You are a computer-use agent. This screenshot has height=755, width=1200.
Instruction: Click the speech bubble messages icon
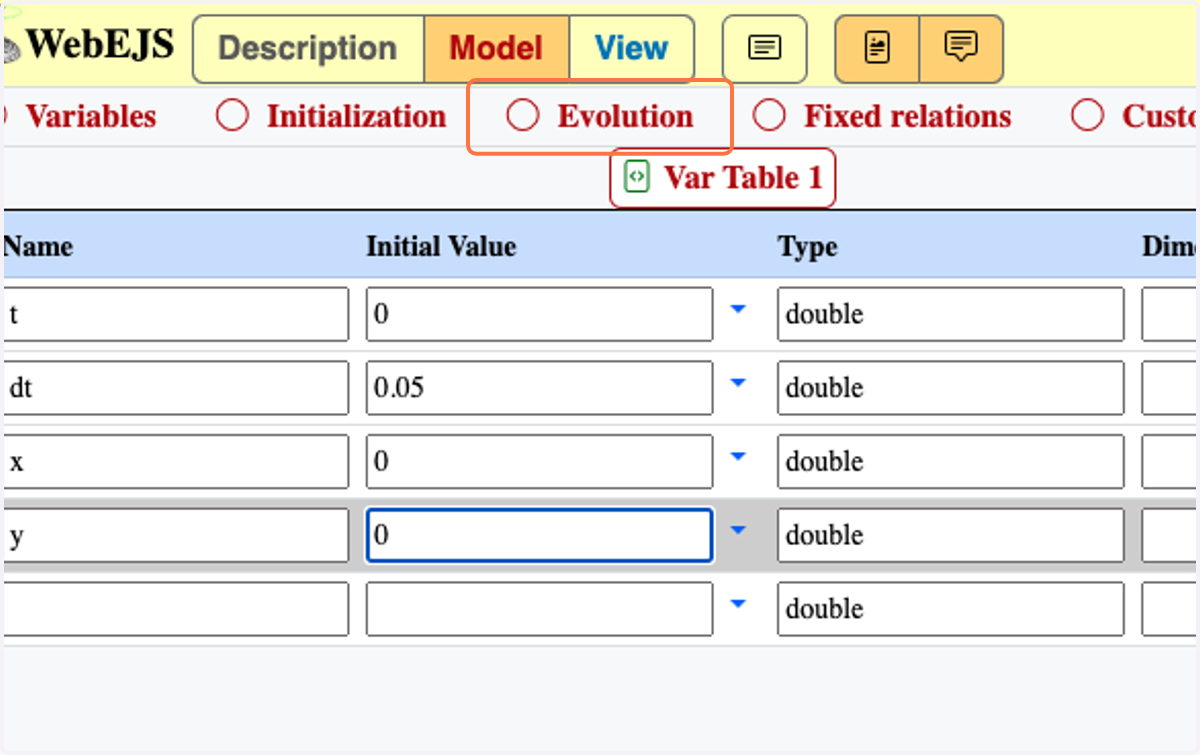tap(961, 48)
